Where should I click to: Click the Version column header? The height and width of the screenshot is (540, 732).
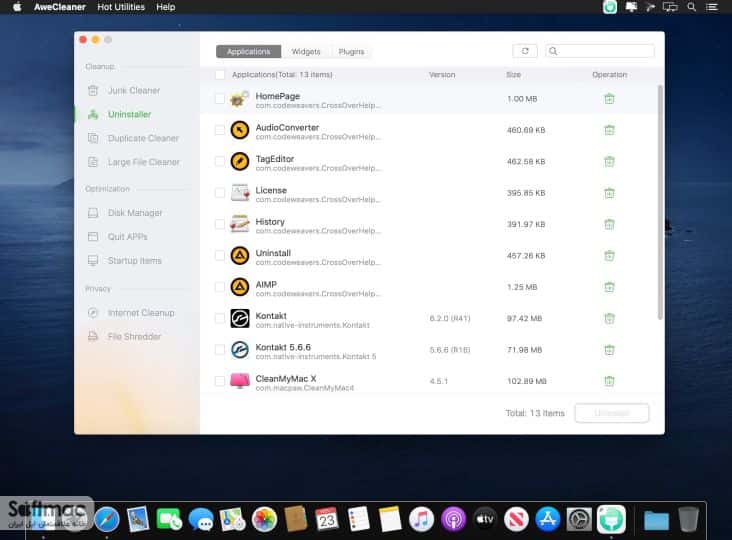(442, 75)
